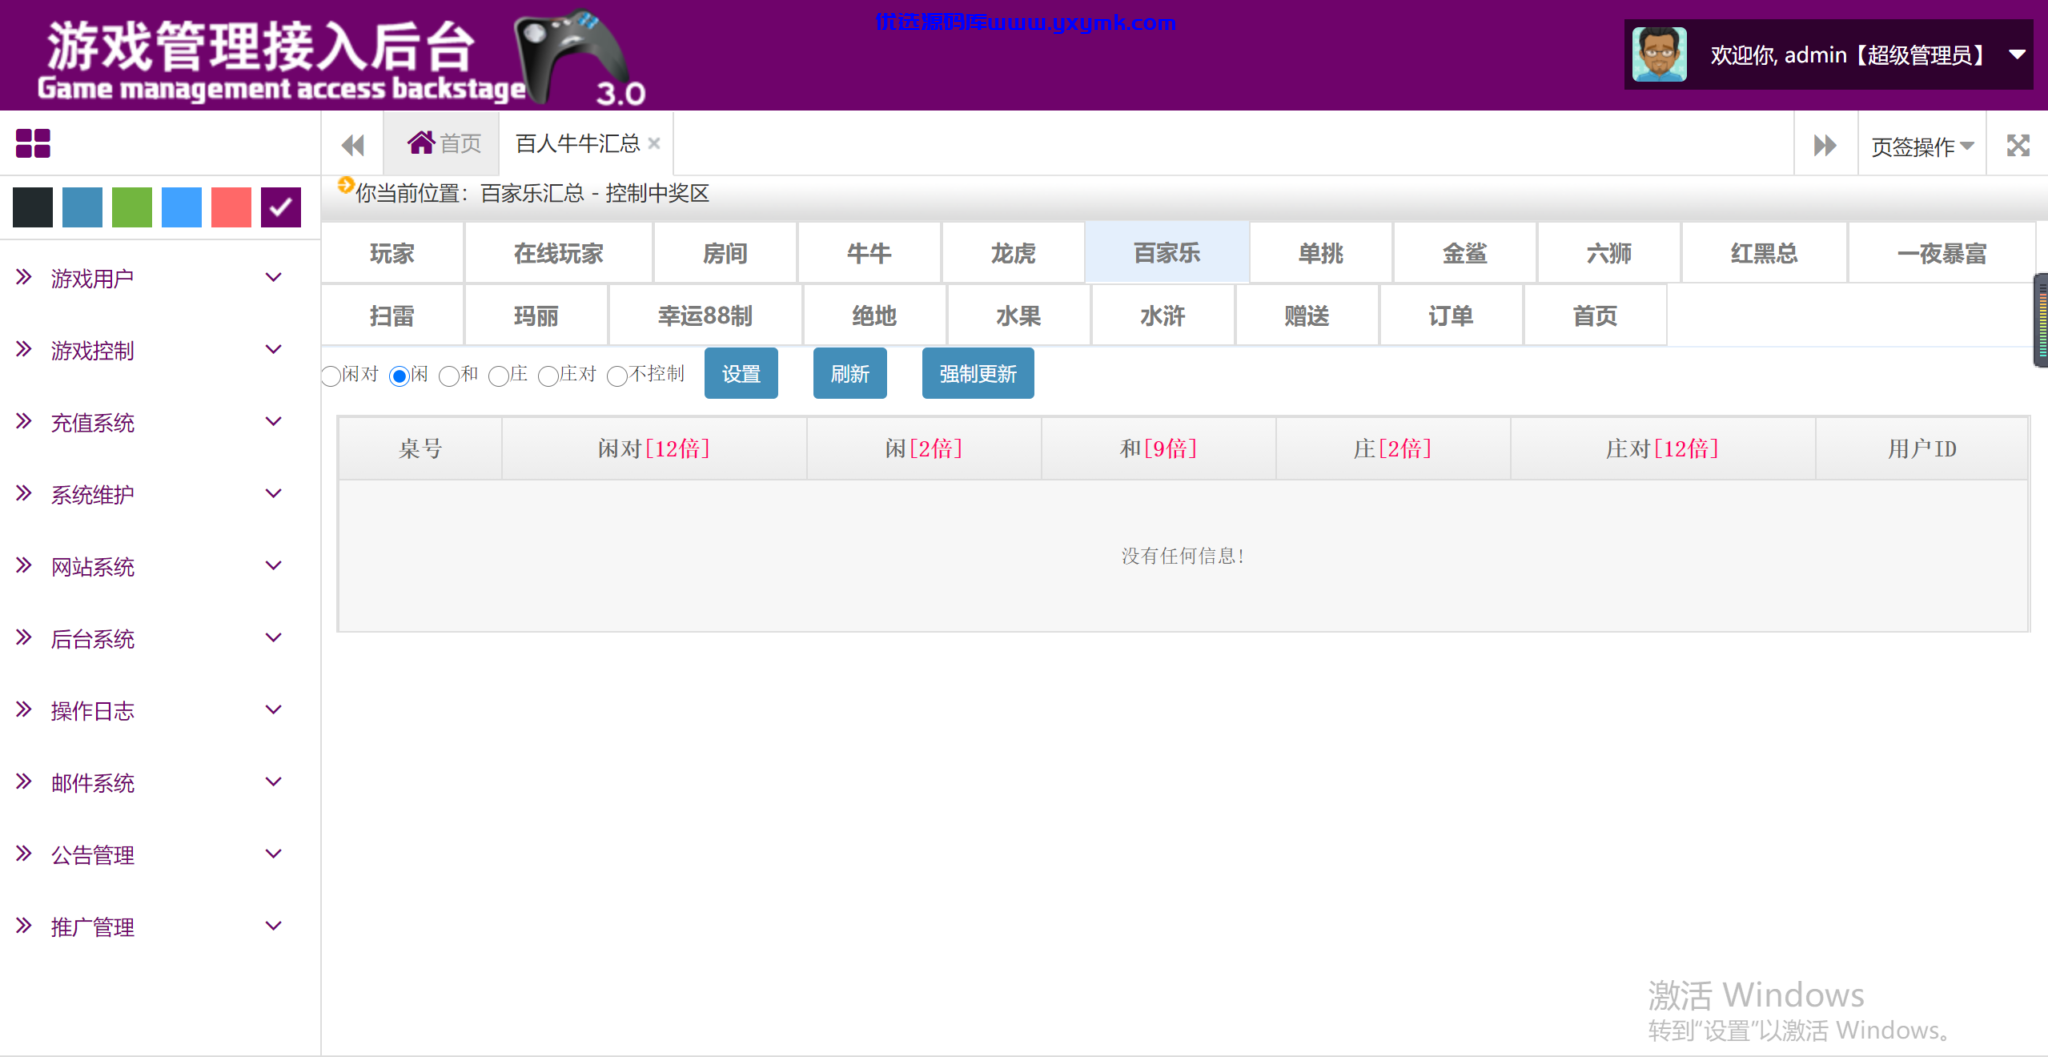This screenshot has width=2048, height=1057.
Task: Expand 网站系统 menu chevron
Action: click(x=273, y=565)
